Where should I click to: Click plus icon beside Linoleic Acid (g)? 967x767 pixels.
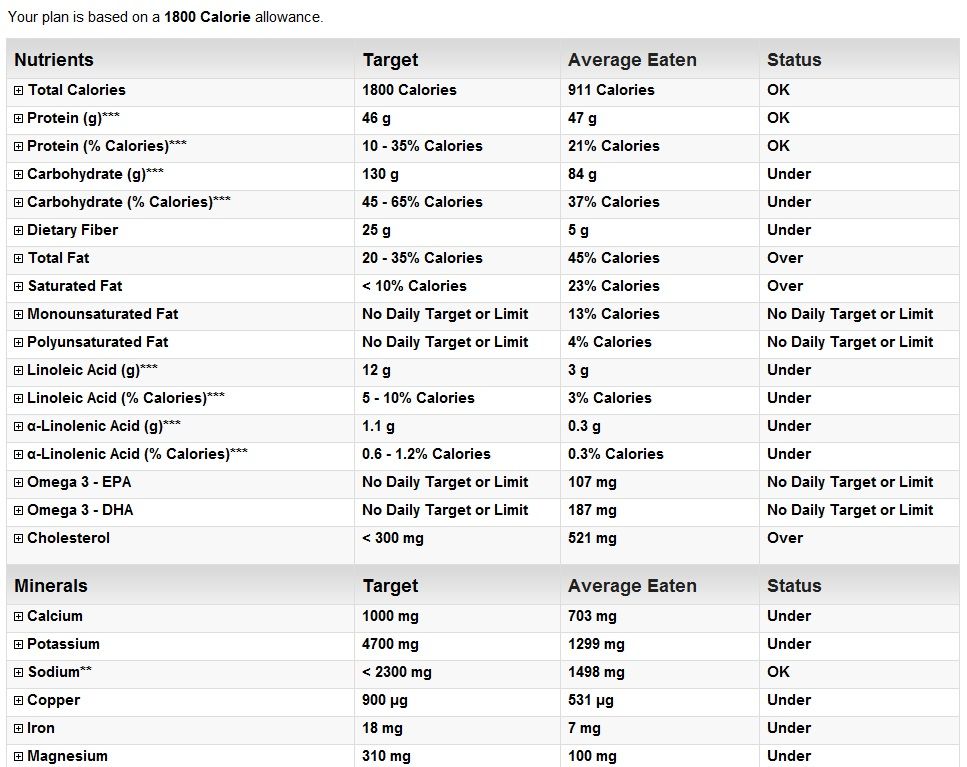click(x=19, y=371)
